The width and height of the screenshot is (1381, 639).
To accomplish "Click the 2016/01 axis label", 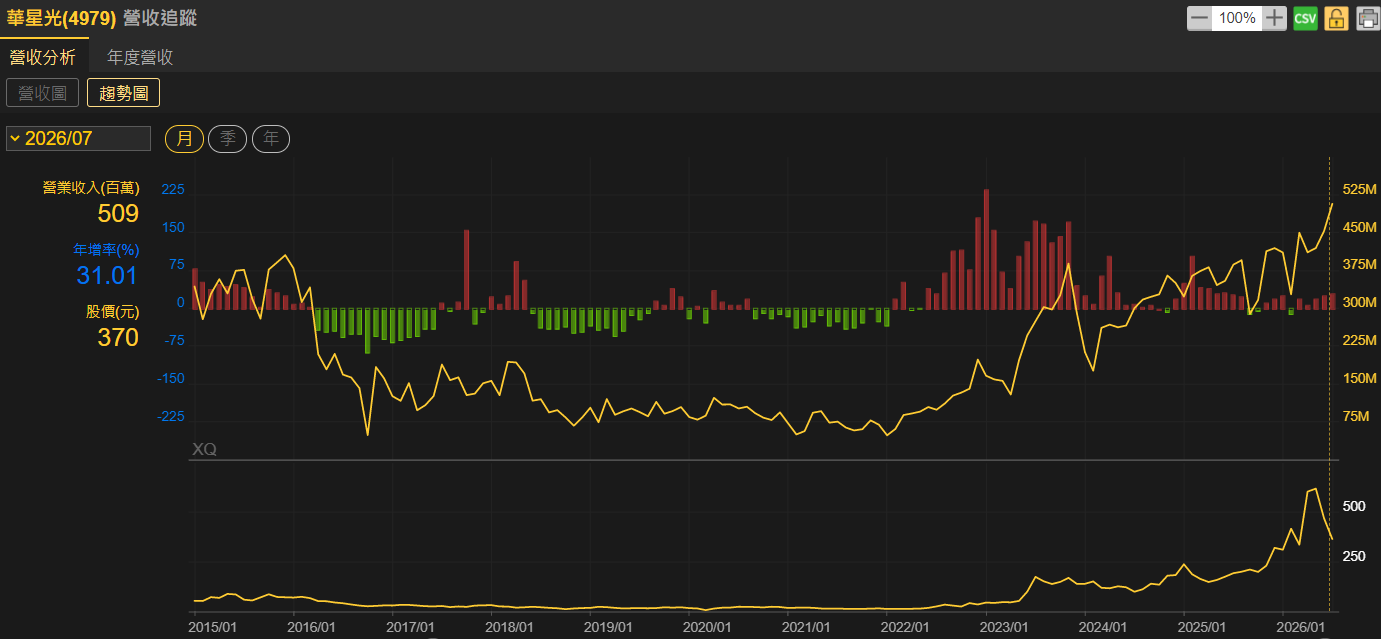I will 311,627.
